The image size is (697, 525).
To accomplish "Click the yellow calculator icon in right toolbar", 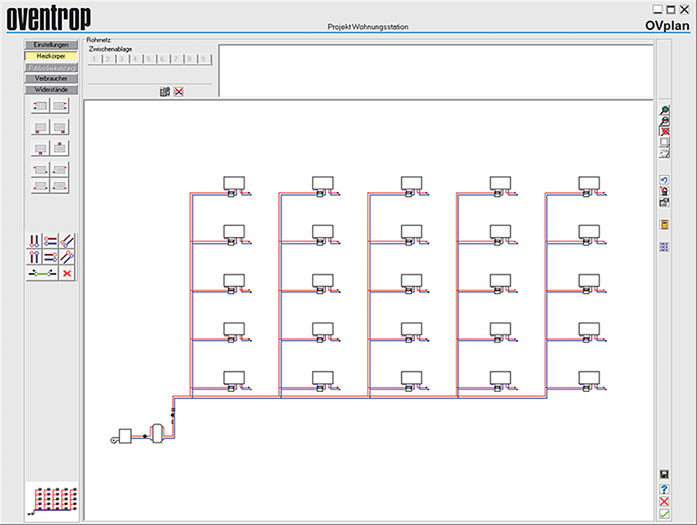I will [665, 224].
